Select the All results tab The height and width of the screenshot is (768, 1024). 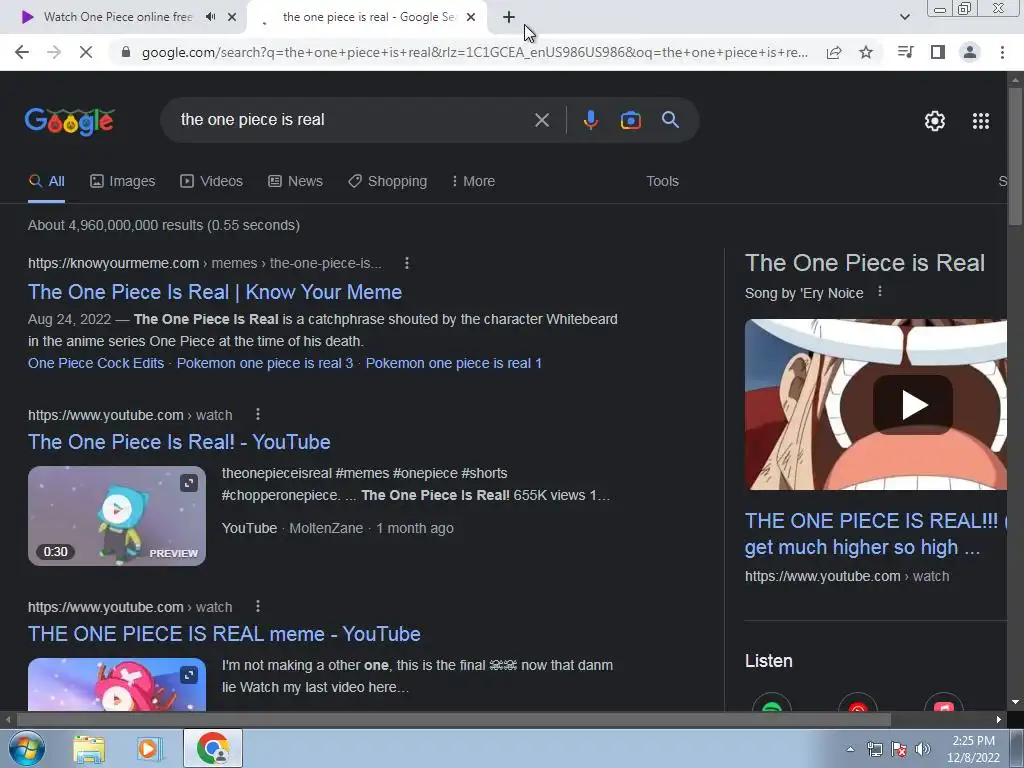[46, 181]
